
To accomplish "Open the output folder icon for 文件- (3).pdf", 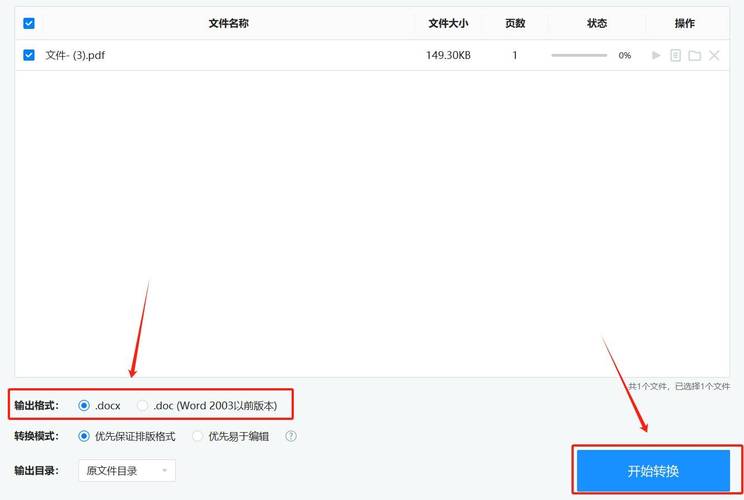I will tap(695, 56).
